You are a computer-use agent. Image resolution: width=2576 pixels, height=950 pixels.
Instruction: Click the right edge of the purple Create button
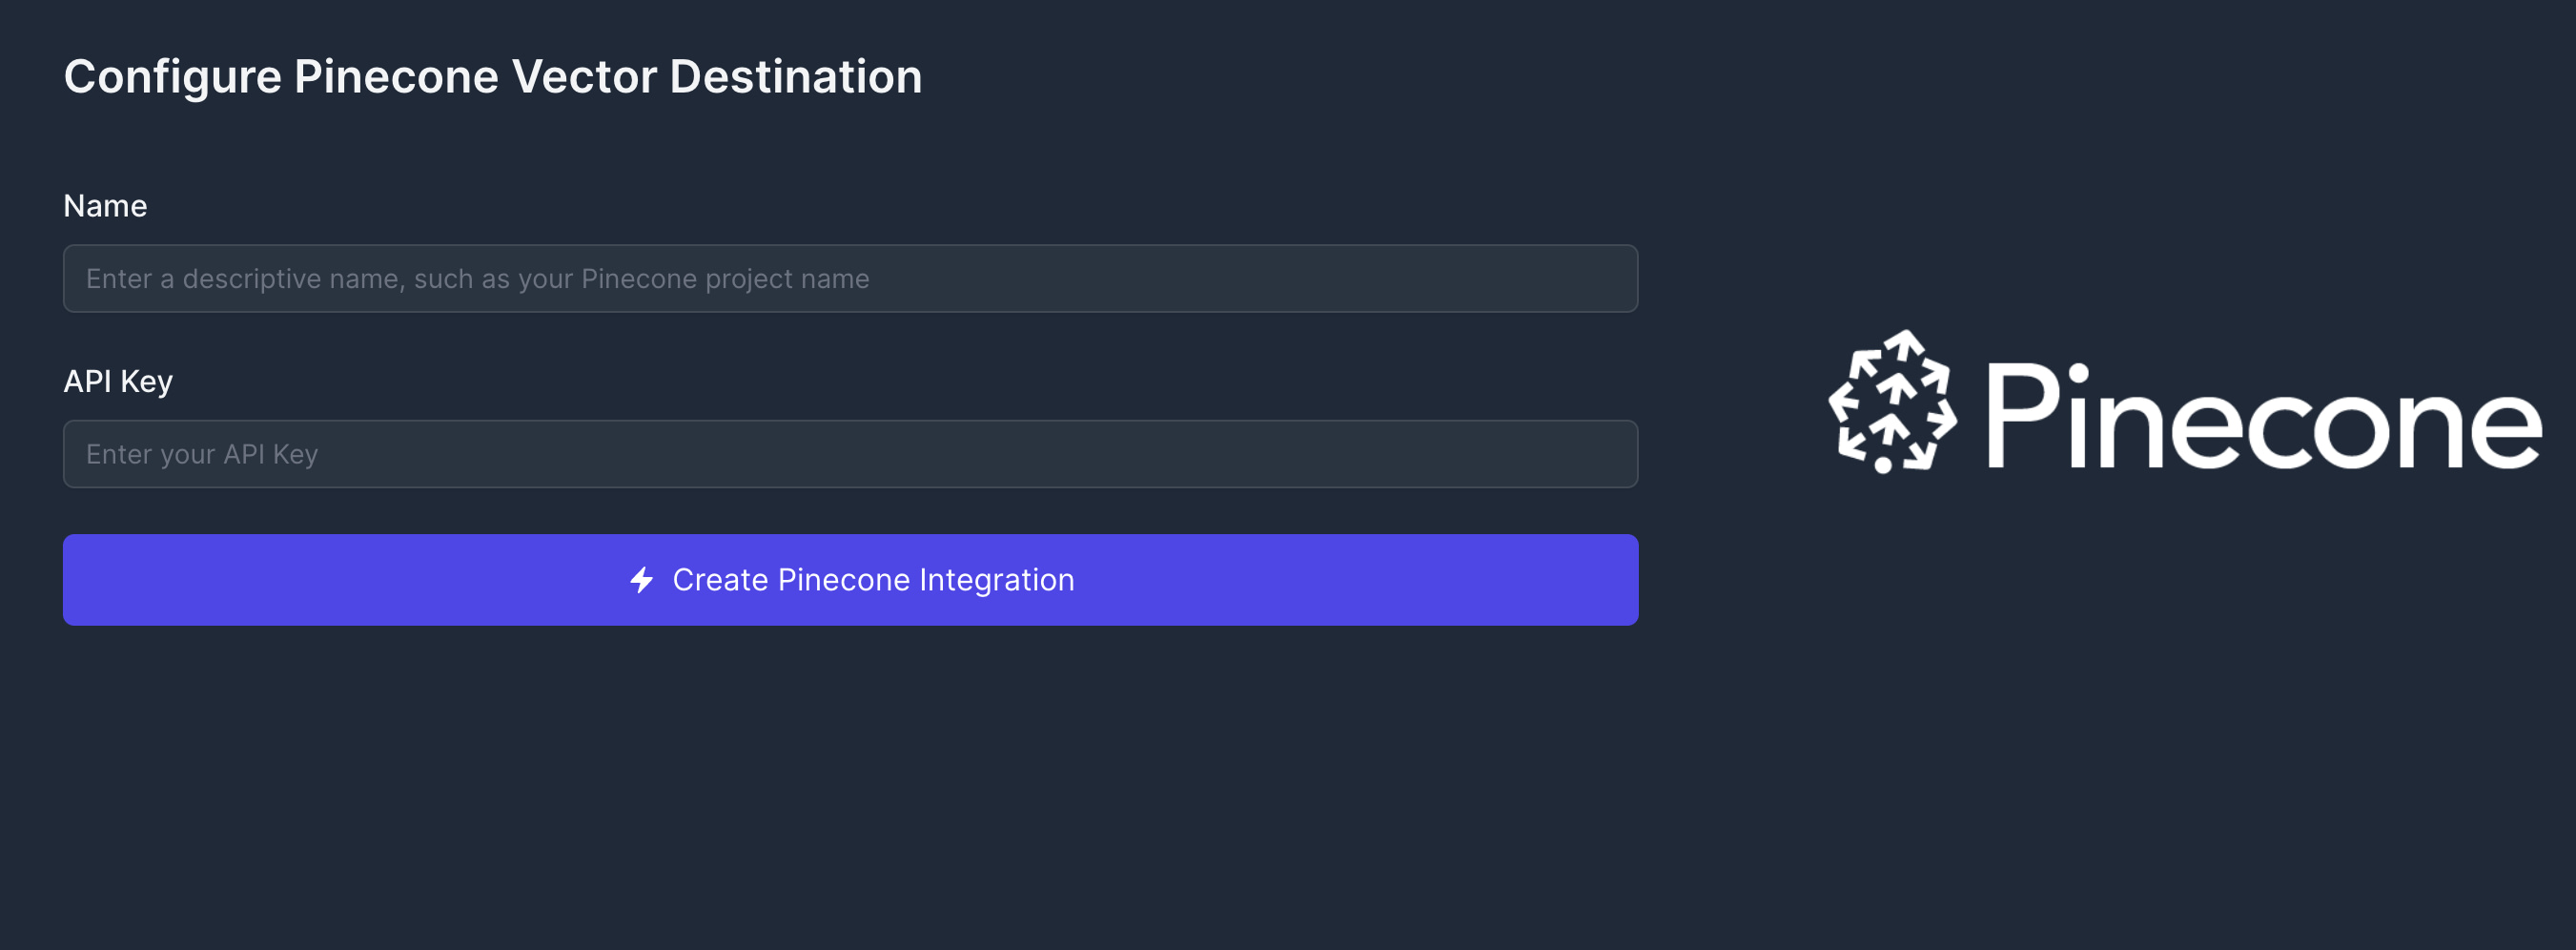point(1622,580)
